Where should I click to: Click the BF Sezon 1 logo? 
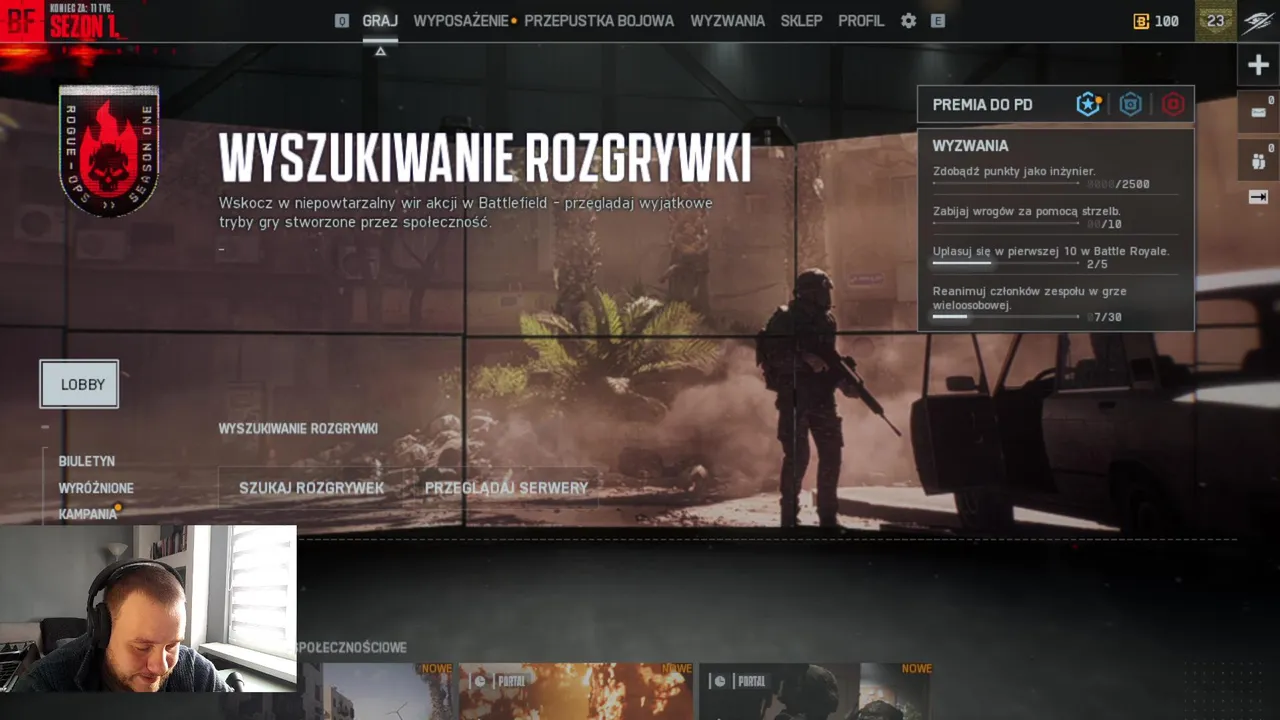coord(64,21)
